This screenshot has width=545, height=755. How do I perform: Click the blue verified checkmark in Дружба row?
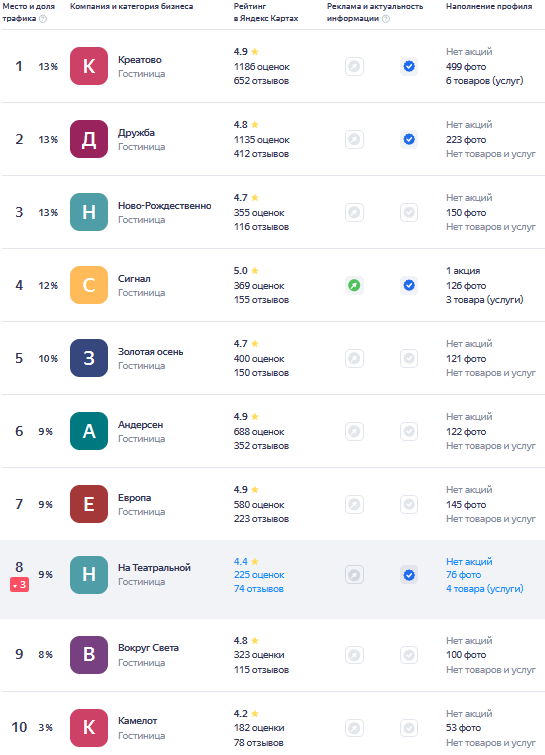point(409,140)
